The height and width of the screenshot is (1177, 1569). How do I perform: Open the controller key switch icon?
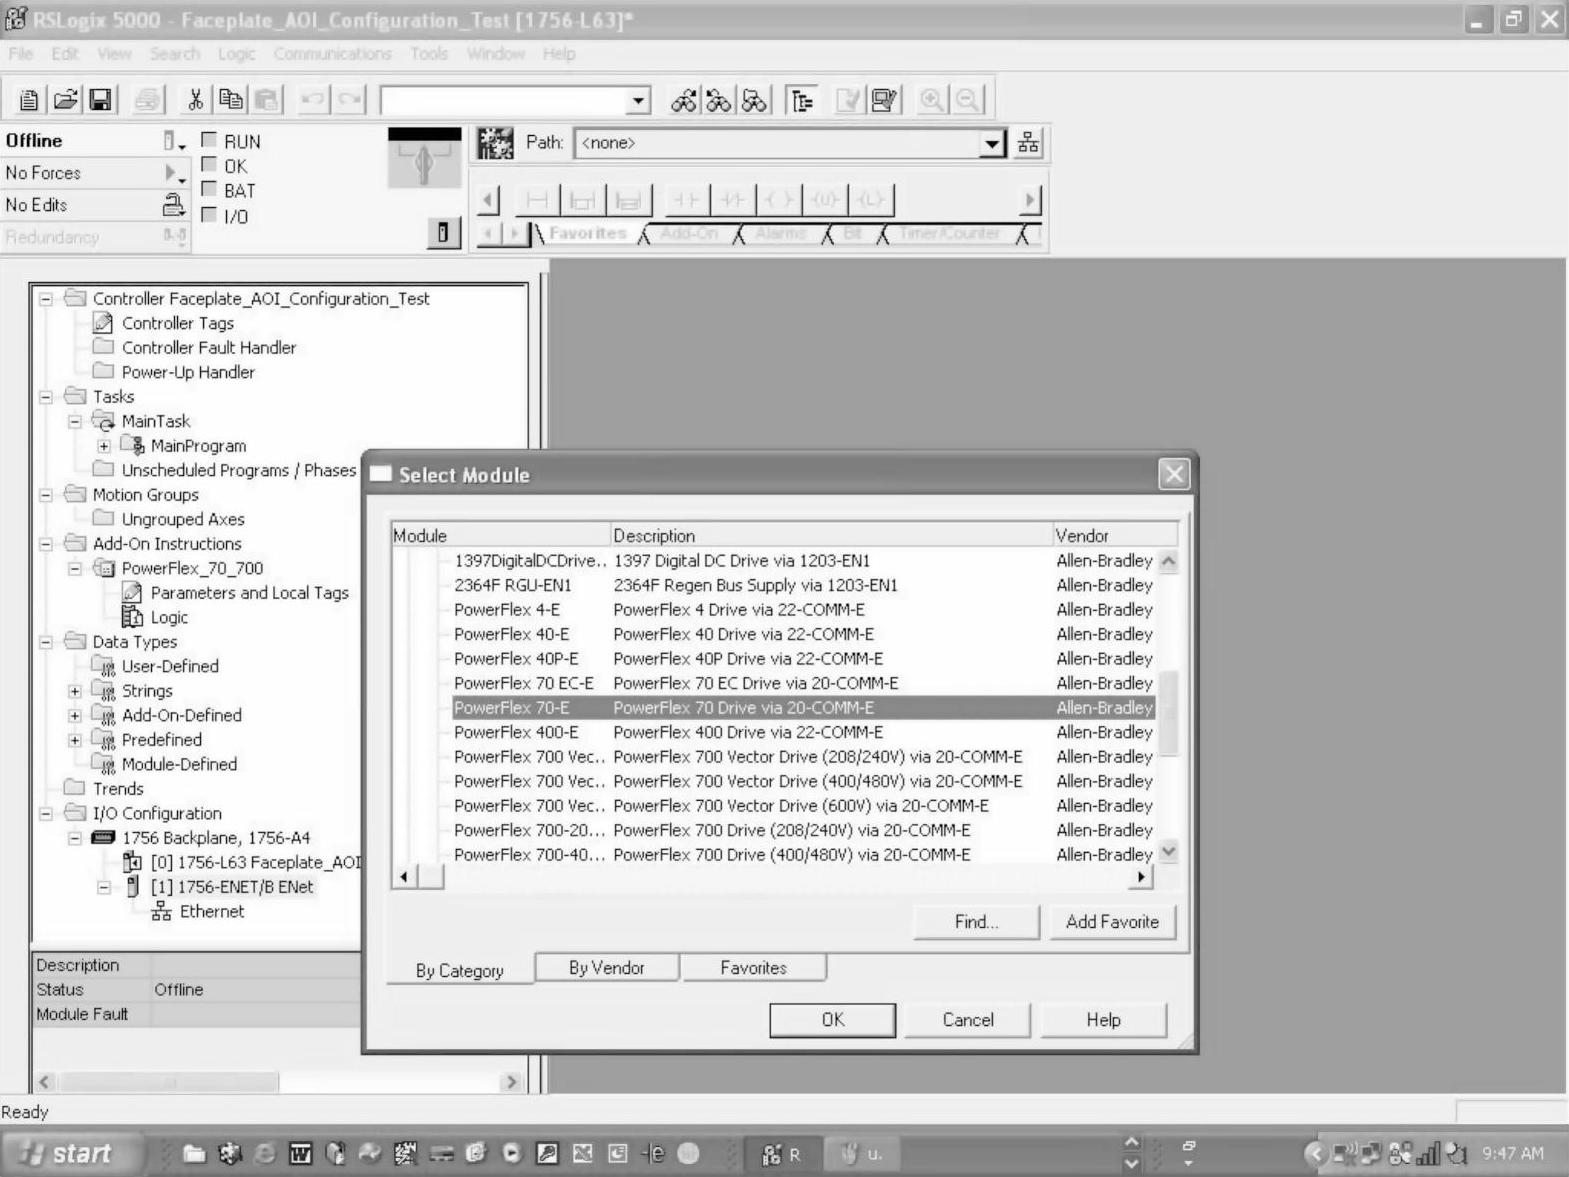click(424, 160)
